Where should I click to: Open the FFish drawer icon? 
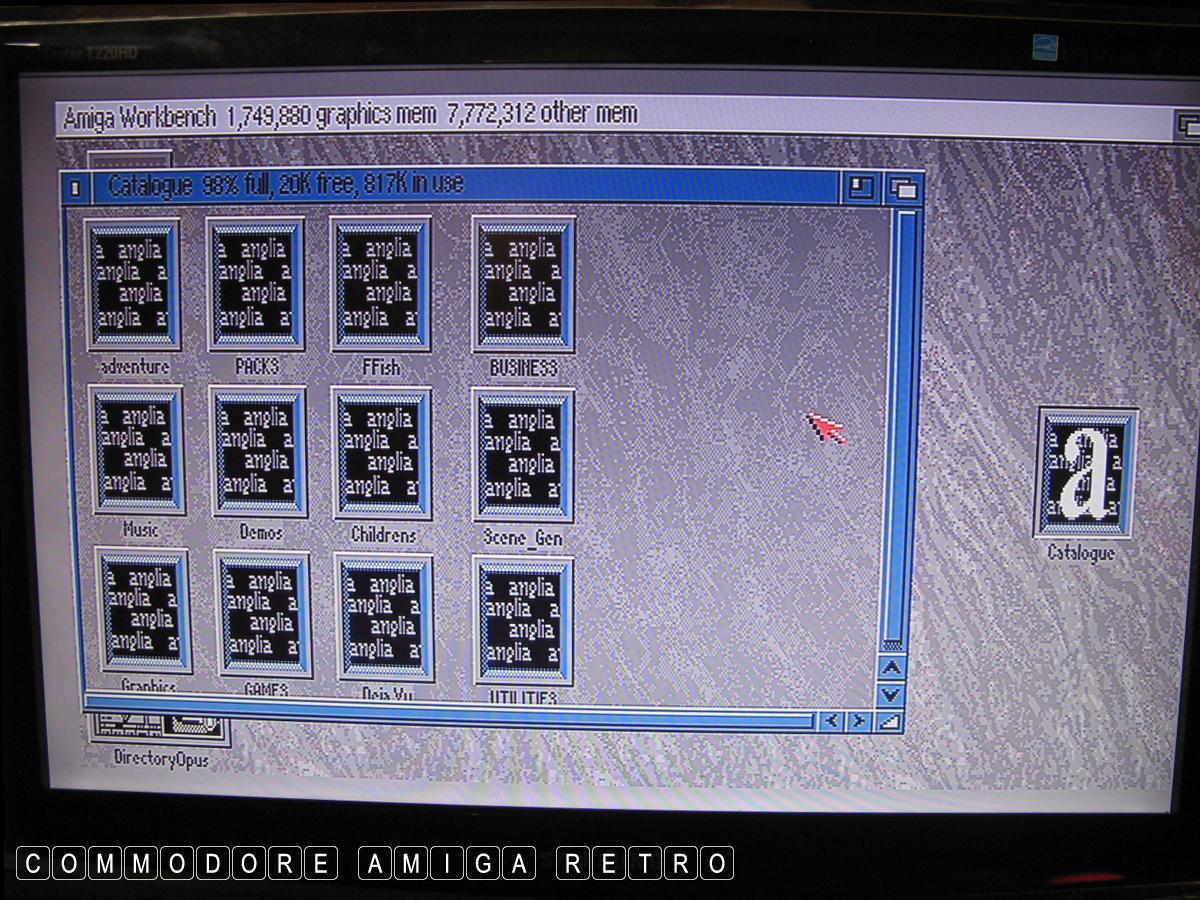380,285
